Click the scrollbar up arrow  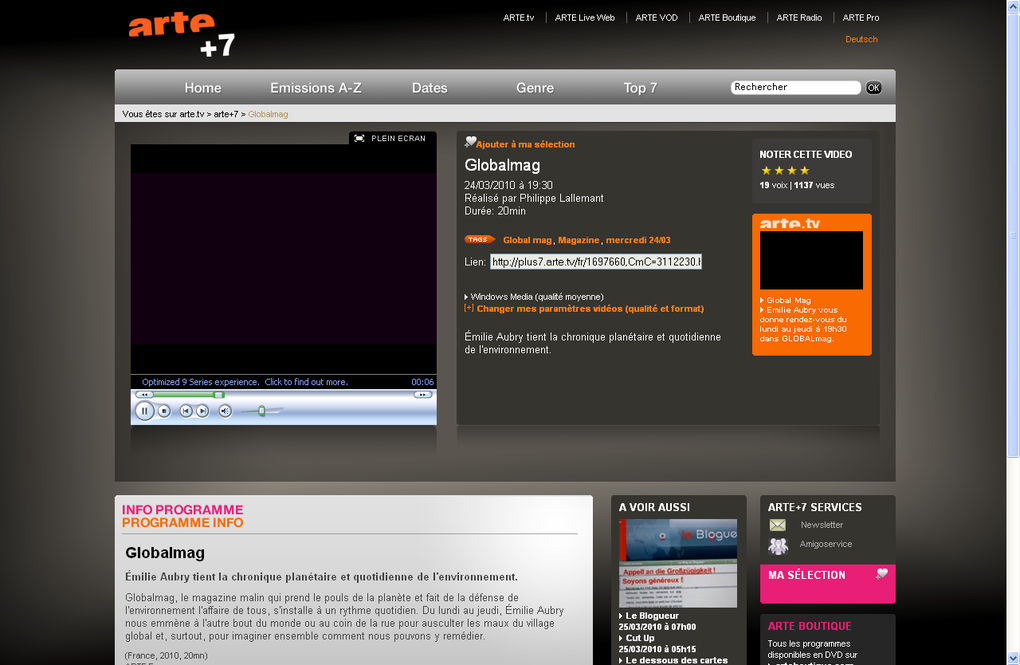click(1013, 5)
